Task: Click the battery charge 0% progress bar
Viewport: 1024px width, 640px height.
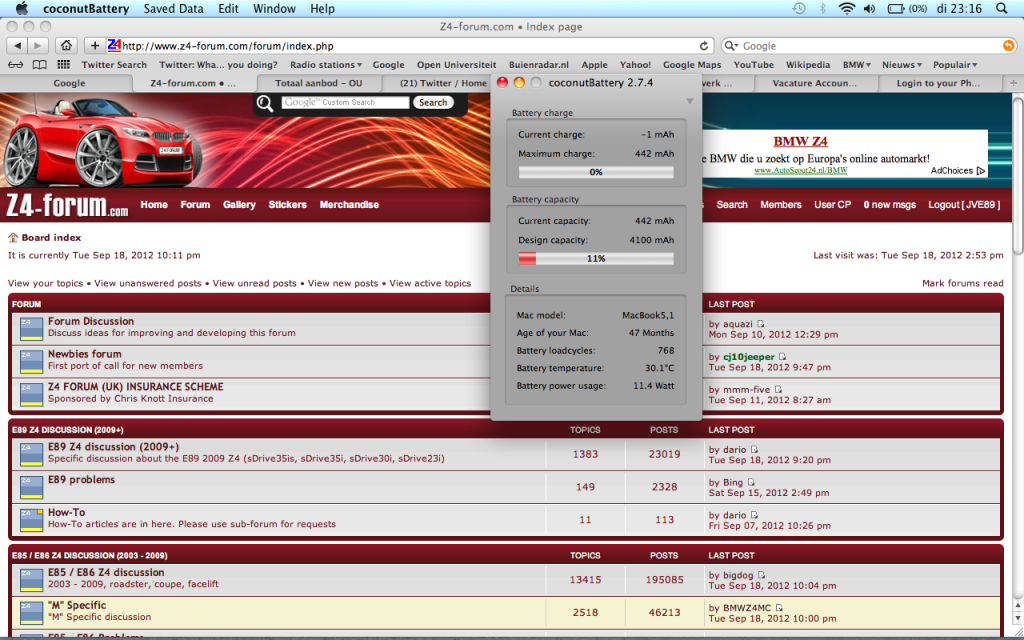Action: (596, 172)
